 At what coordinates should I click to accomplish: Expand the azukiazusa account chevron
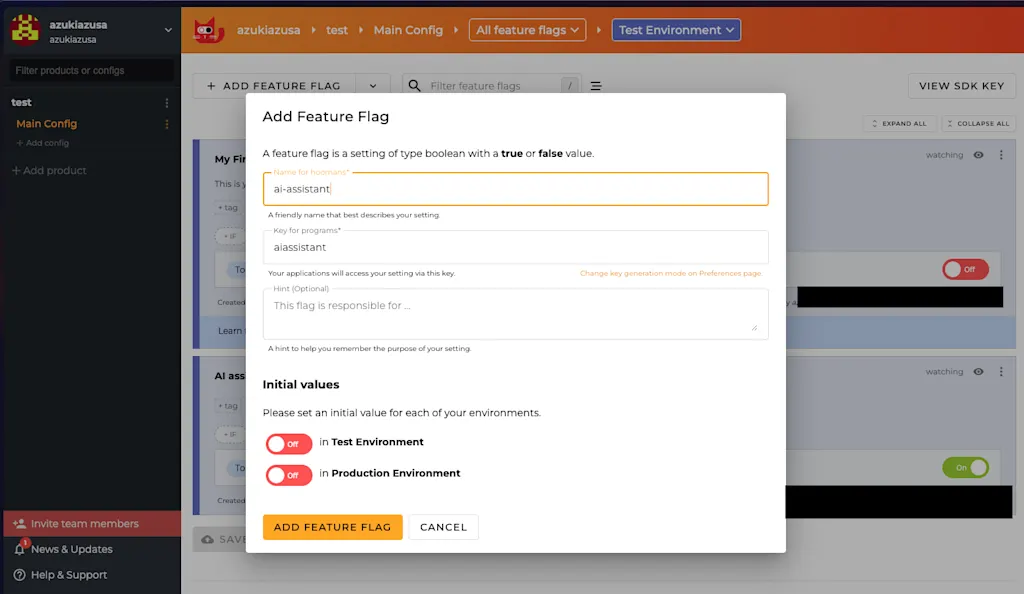168,30
